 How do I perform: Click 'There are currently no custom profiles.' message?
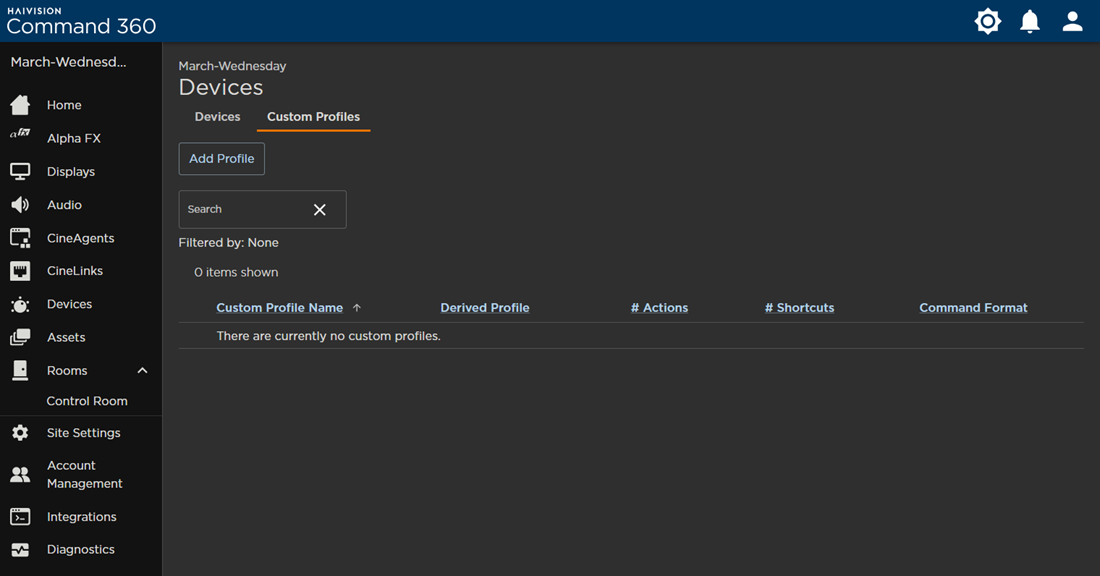tap(328, 336)
